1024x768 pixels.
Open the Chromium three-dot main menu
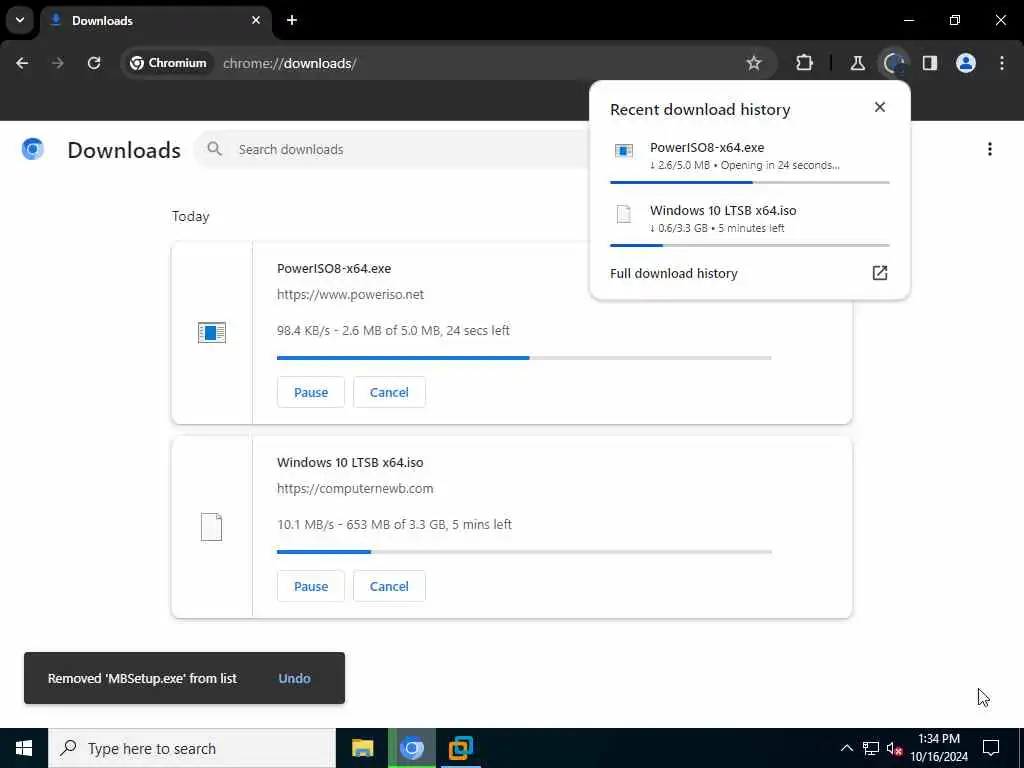tap(1002, 63)
